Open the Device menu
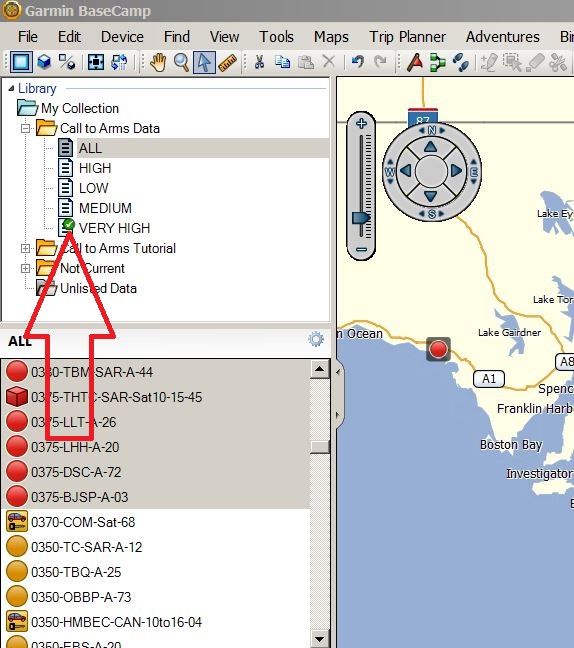Image resolution: width=574 pixels, height=648 pixels. [x=122, y=37]
